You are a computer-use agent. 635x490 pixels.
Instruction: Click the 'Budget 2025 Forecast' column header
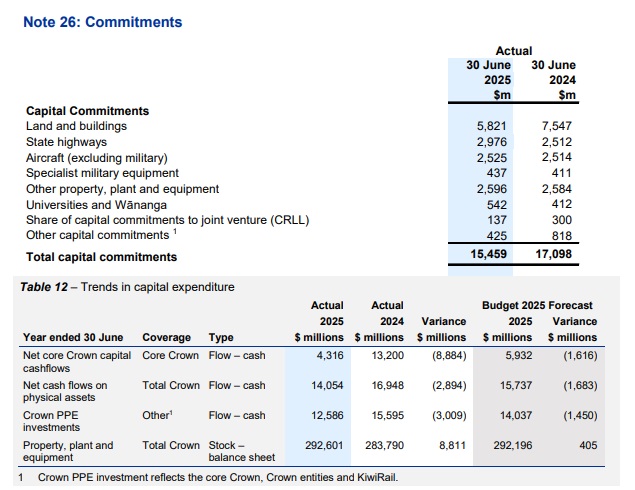(537, 305)
